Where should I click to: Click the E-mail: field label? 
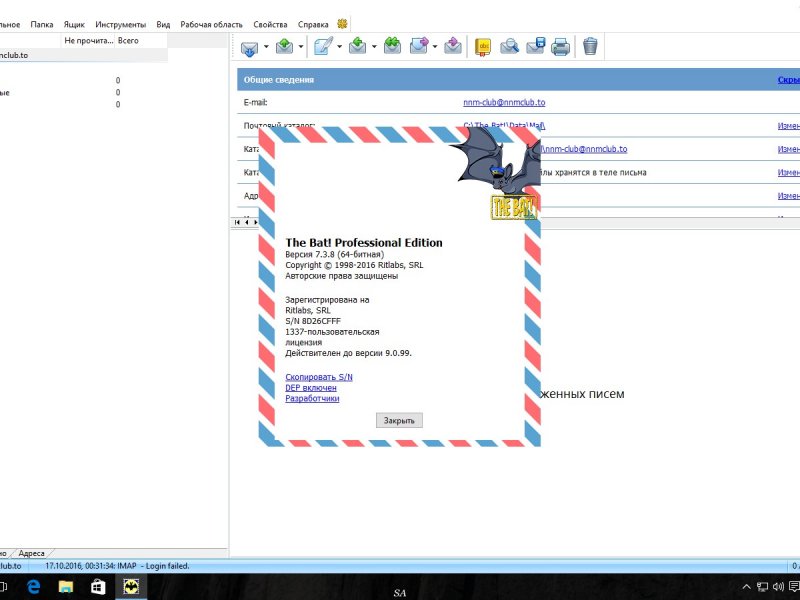tap(255, 103)
